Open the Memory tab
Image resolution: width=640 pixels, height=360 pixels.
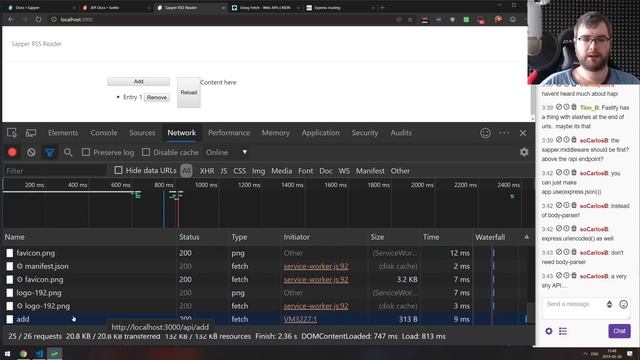tap(276, 133)
